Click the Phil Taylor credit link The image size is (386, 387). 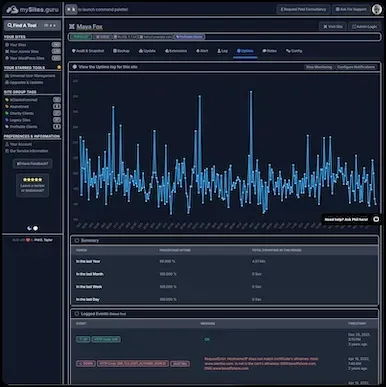tap(43, 240)
